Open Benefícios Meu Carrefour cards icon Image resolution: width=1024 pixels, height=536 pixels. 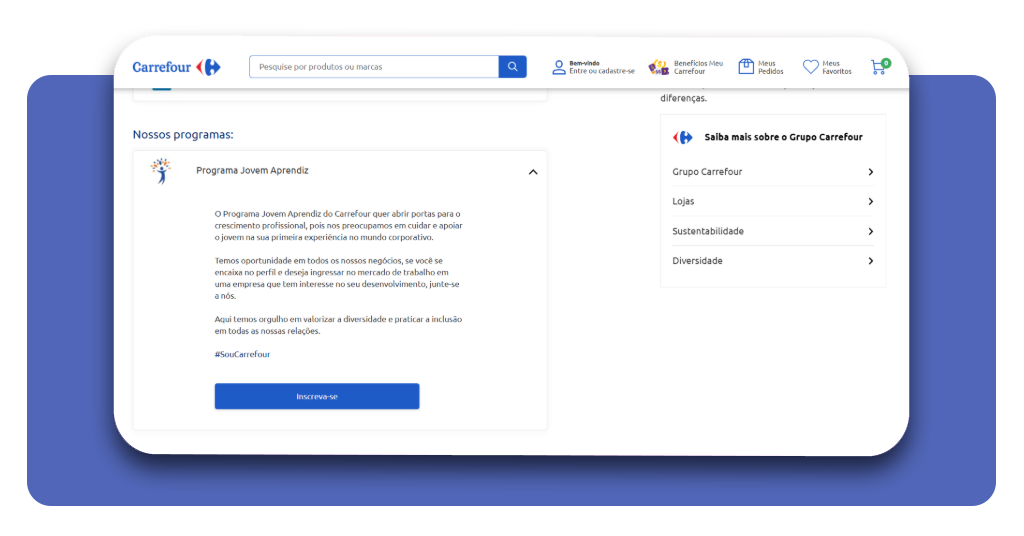click(x=658, y=67)
